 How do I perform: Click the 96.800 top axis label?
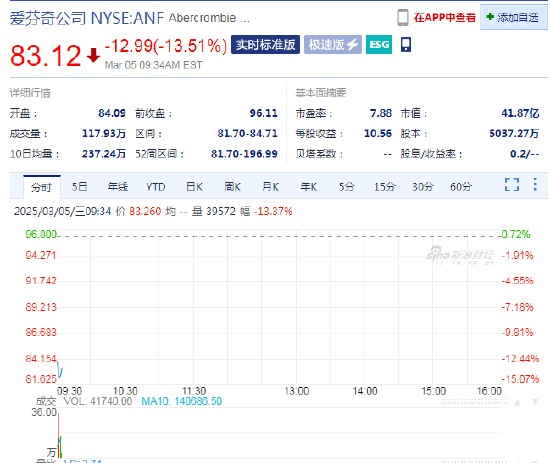[41, 234]
